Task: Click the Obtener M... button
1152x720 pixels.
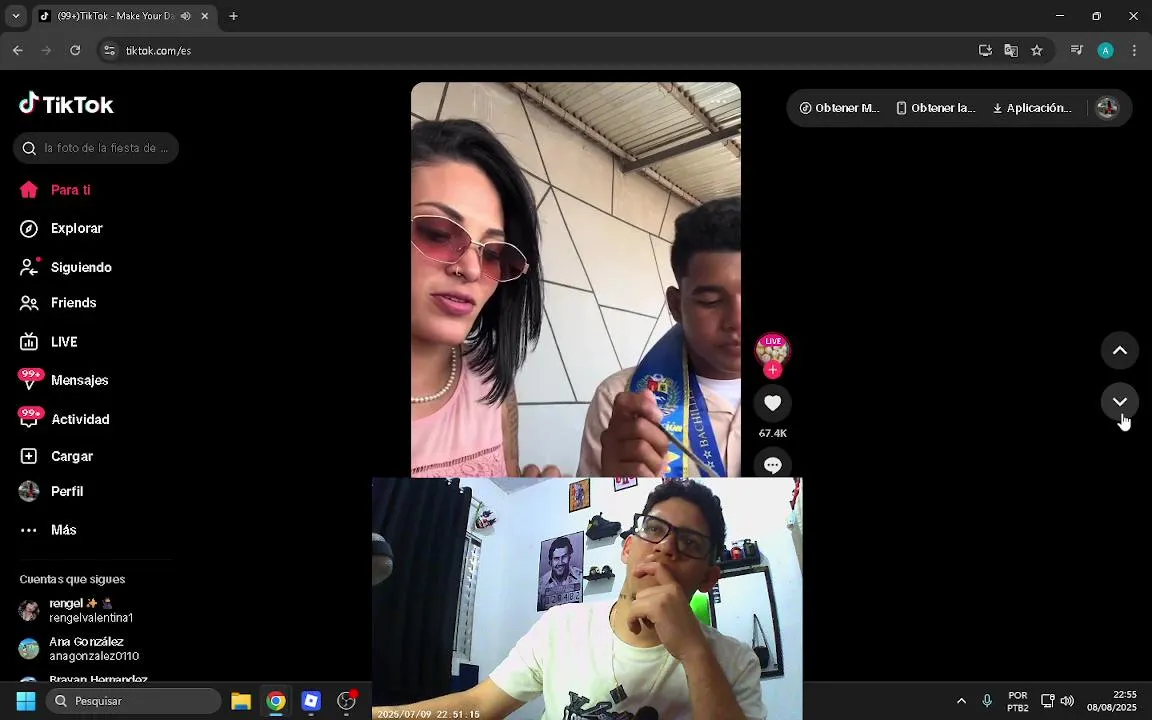Action: [x=839, y=108]
